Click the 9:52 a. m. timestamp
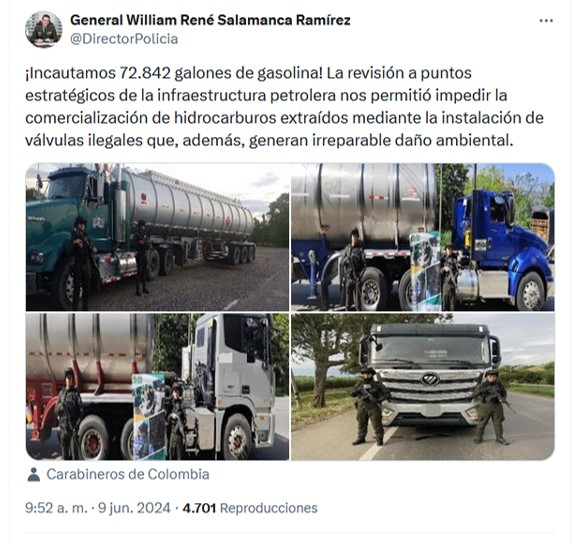 point(56,508)
